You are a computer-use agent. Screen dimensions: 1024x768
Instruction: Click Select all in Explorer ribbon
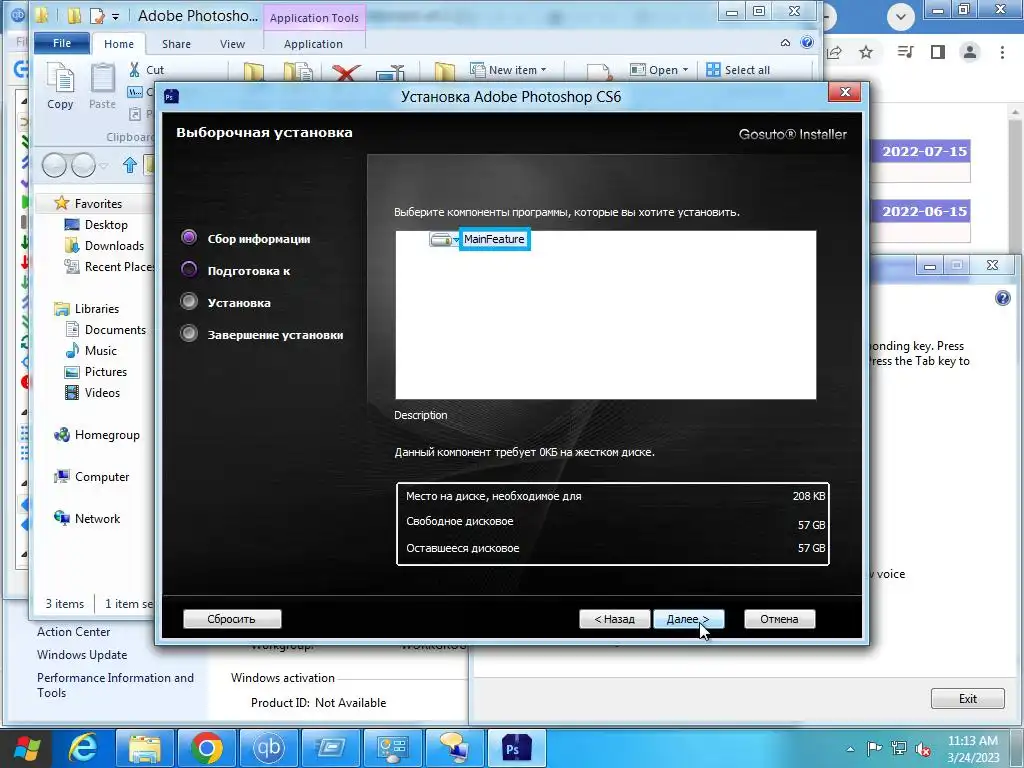pos(739,70)
